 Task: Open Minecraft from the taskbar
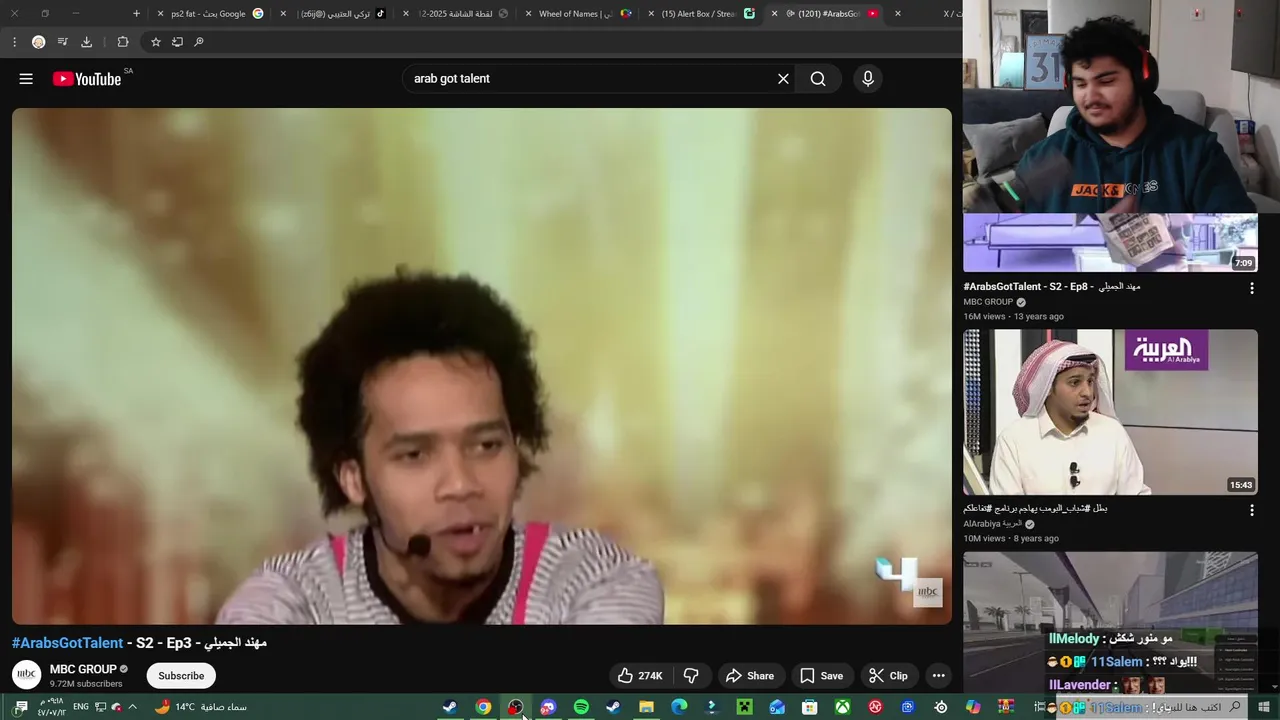point(744,707)
